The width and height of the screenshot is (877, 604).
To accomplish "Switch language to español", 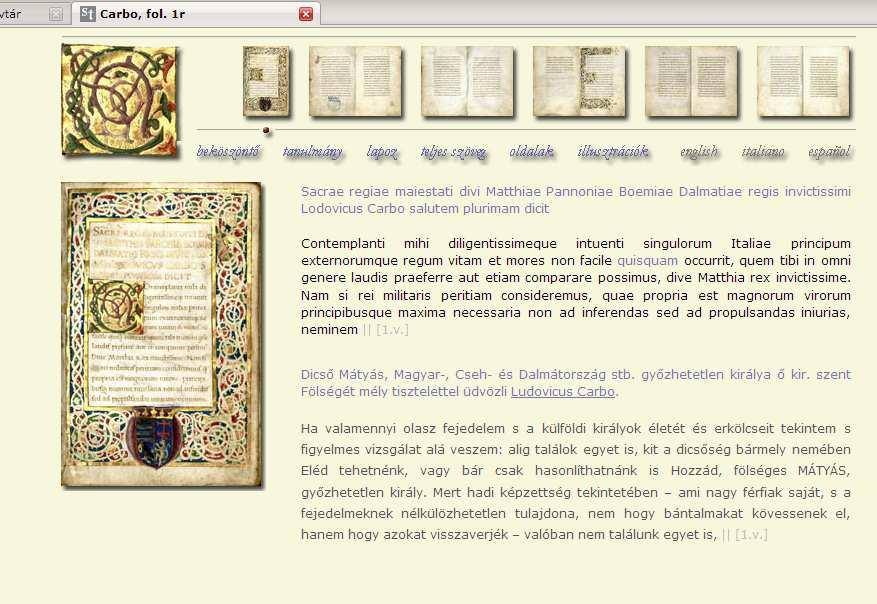I will [829, 152].
